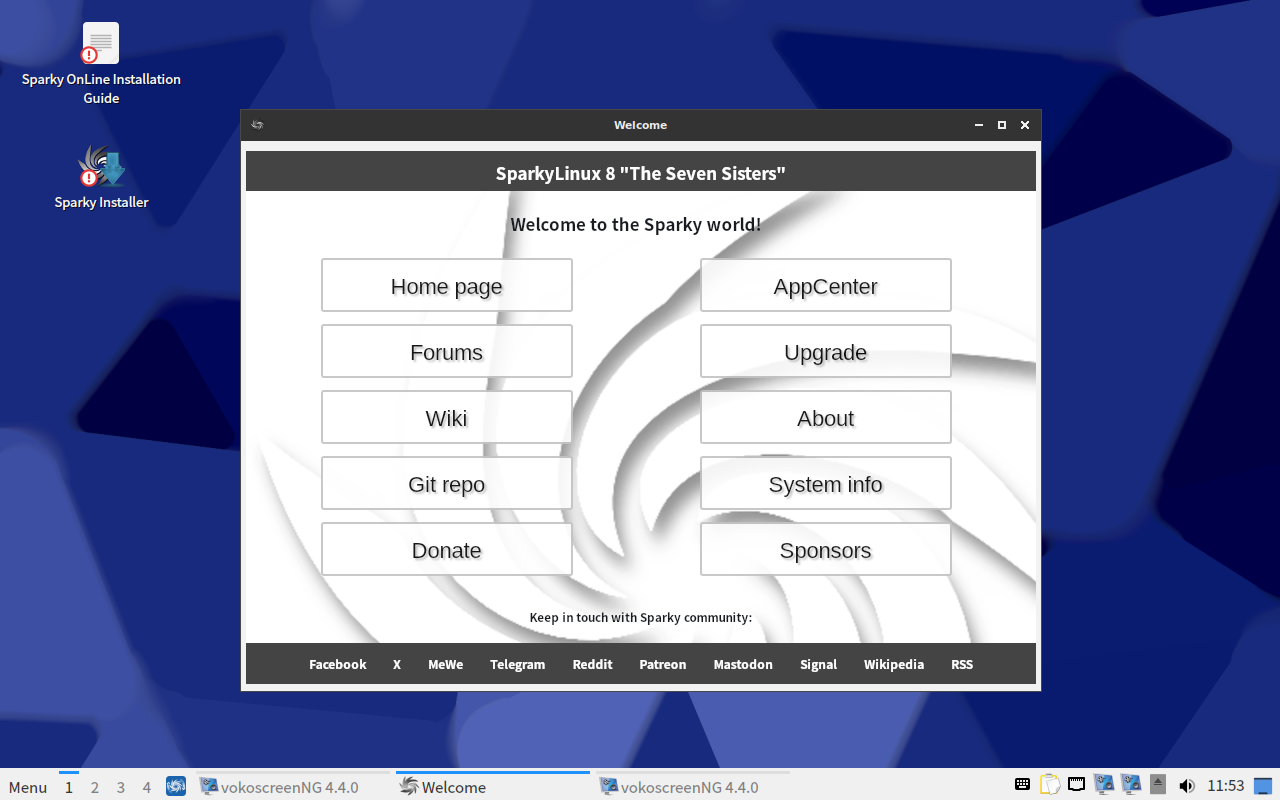Visit the Patreon link
The width and height of the screenshot is (1280, 800).
click(663, 664)
